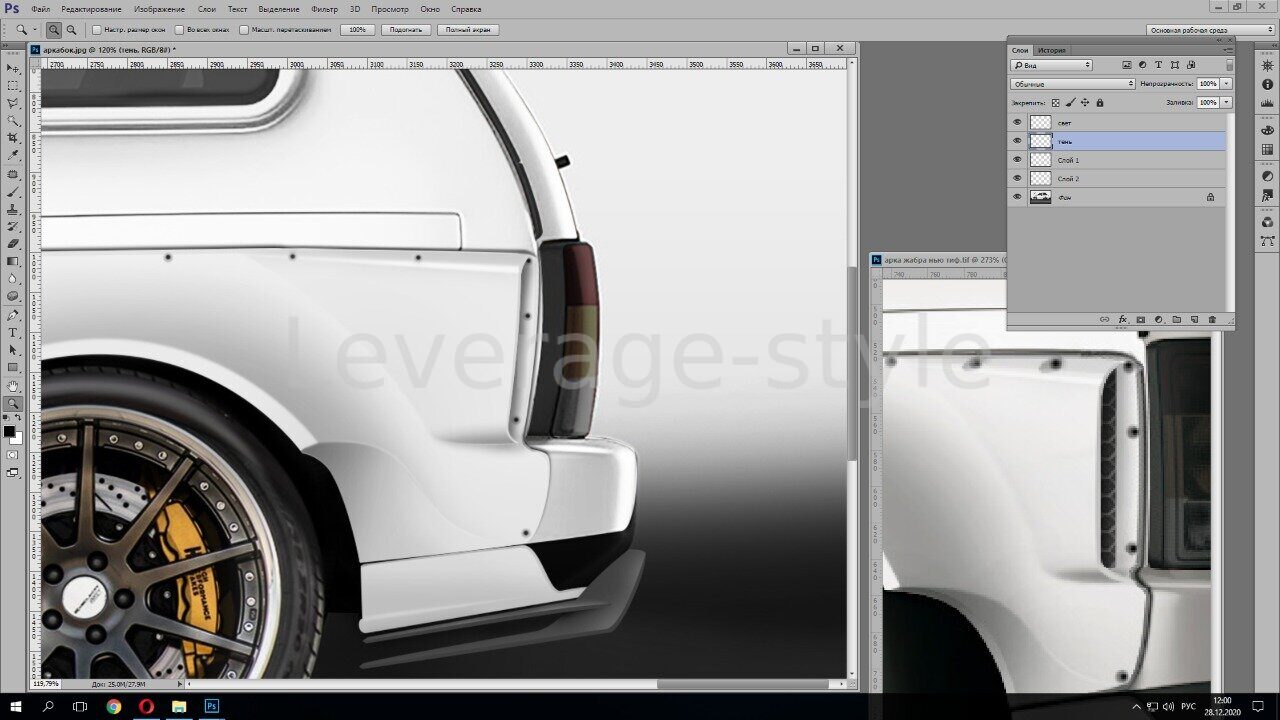Create a new group with folder icon
The image size is (1280, 720).
(x=1176, y=320)
